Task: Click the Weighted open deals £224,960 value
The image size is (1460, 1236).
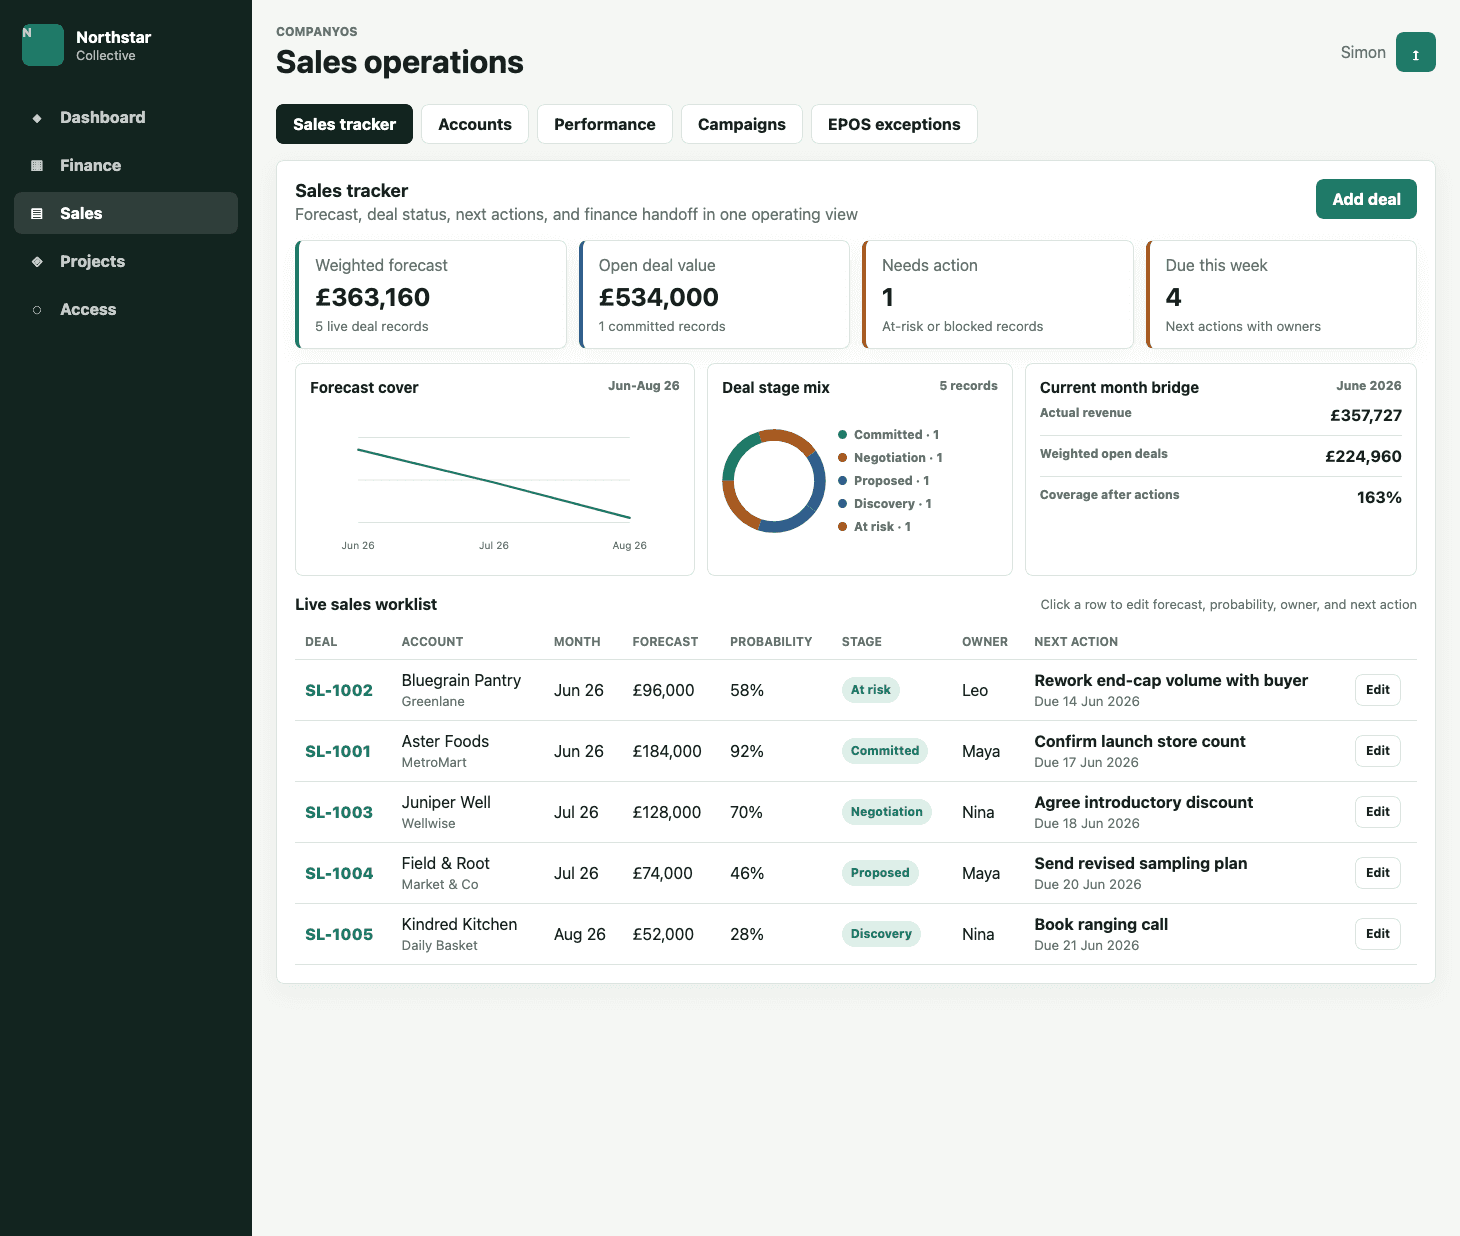Action: pos(1363,456)
